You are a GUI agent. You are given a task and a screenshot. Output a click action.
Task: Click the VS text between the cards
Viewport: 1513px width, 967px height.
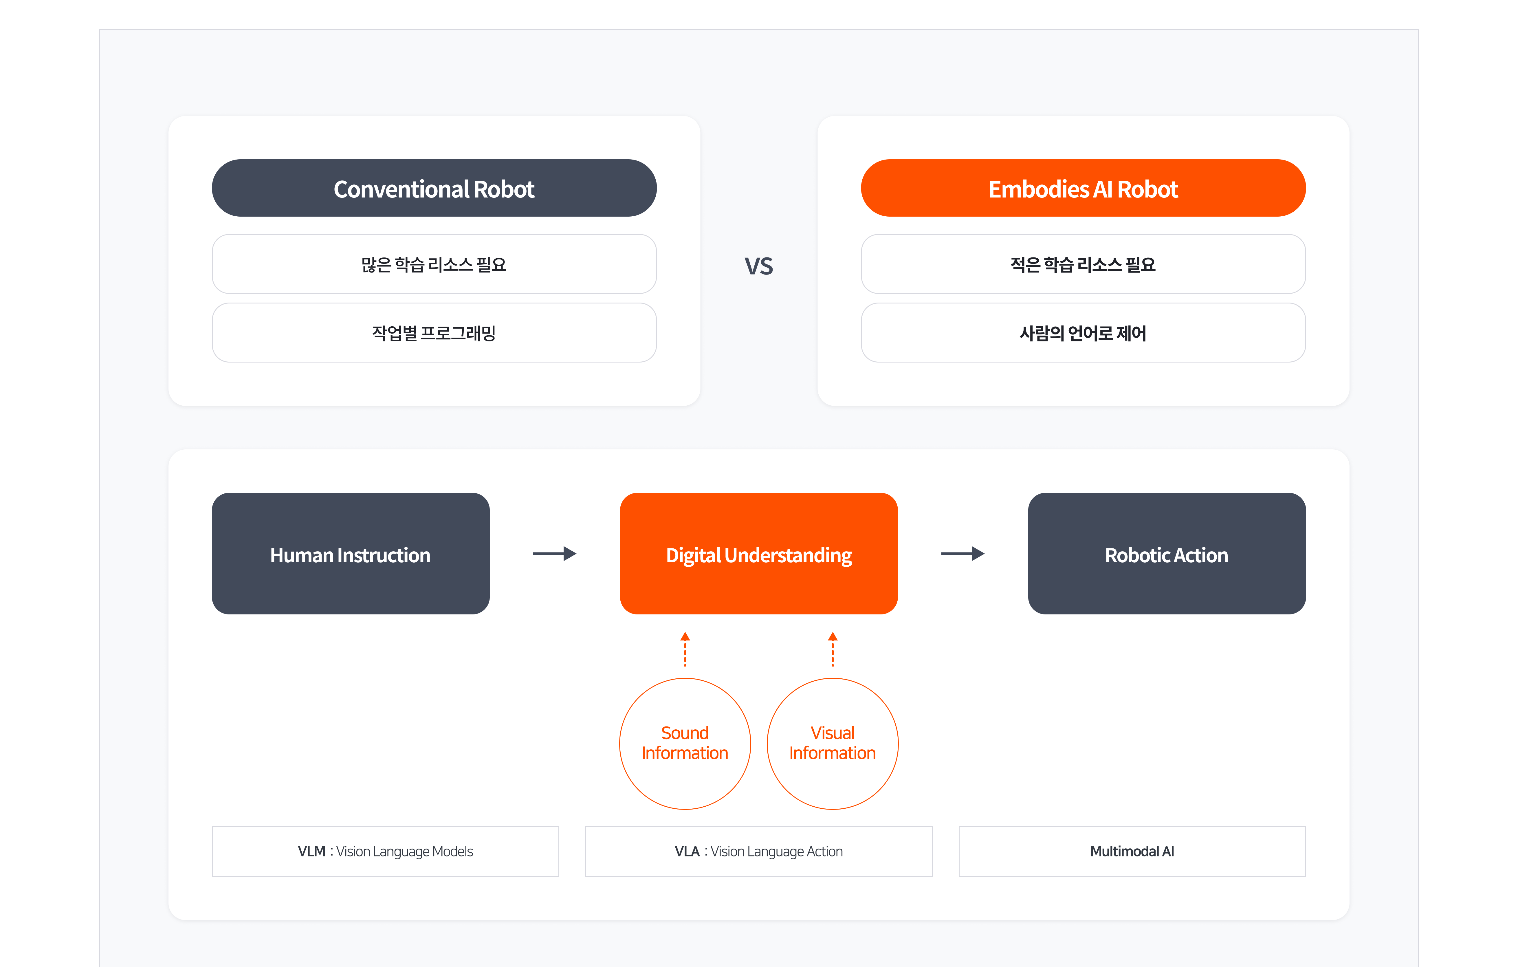(759, 266)
